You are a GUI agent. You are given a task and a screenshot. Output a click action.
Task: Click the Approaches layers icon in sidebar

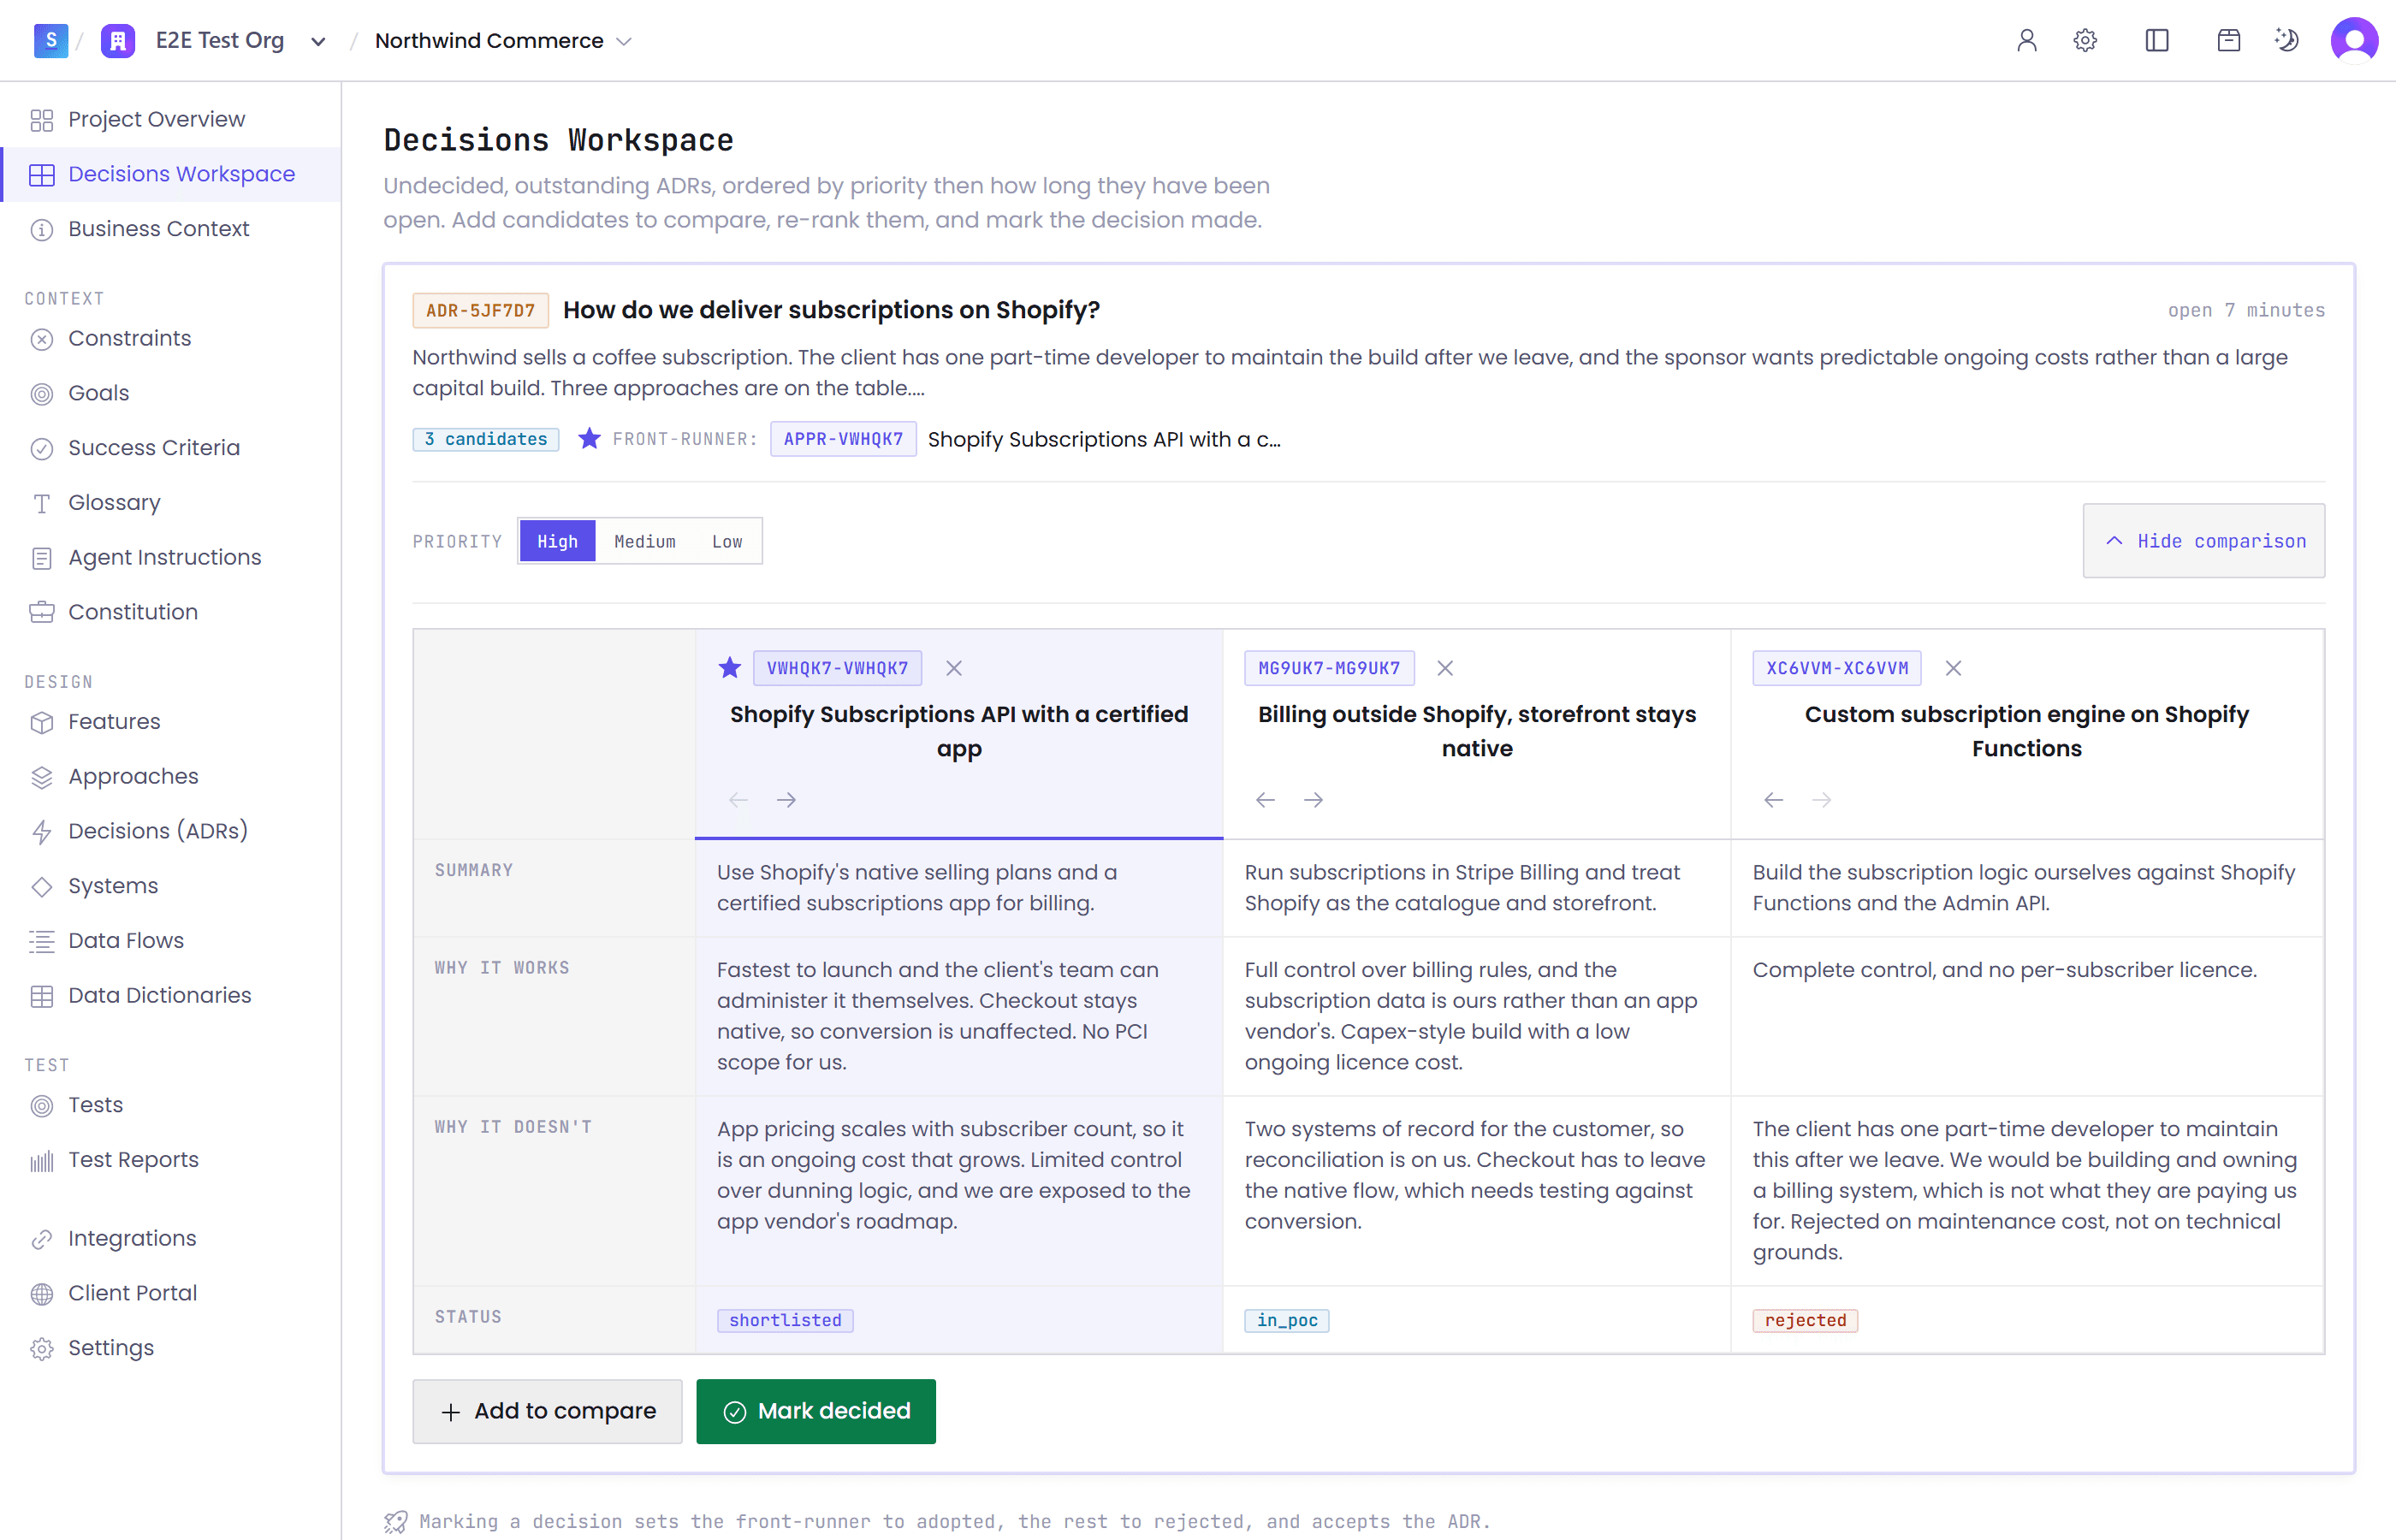[x=41, y=777]
